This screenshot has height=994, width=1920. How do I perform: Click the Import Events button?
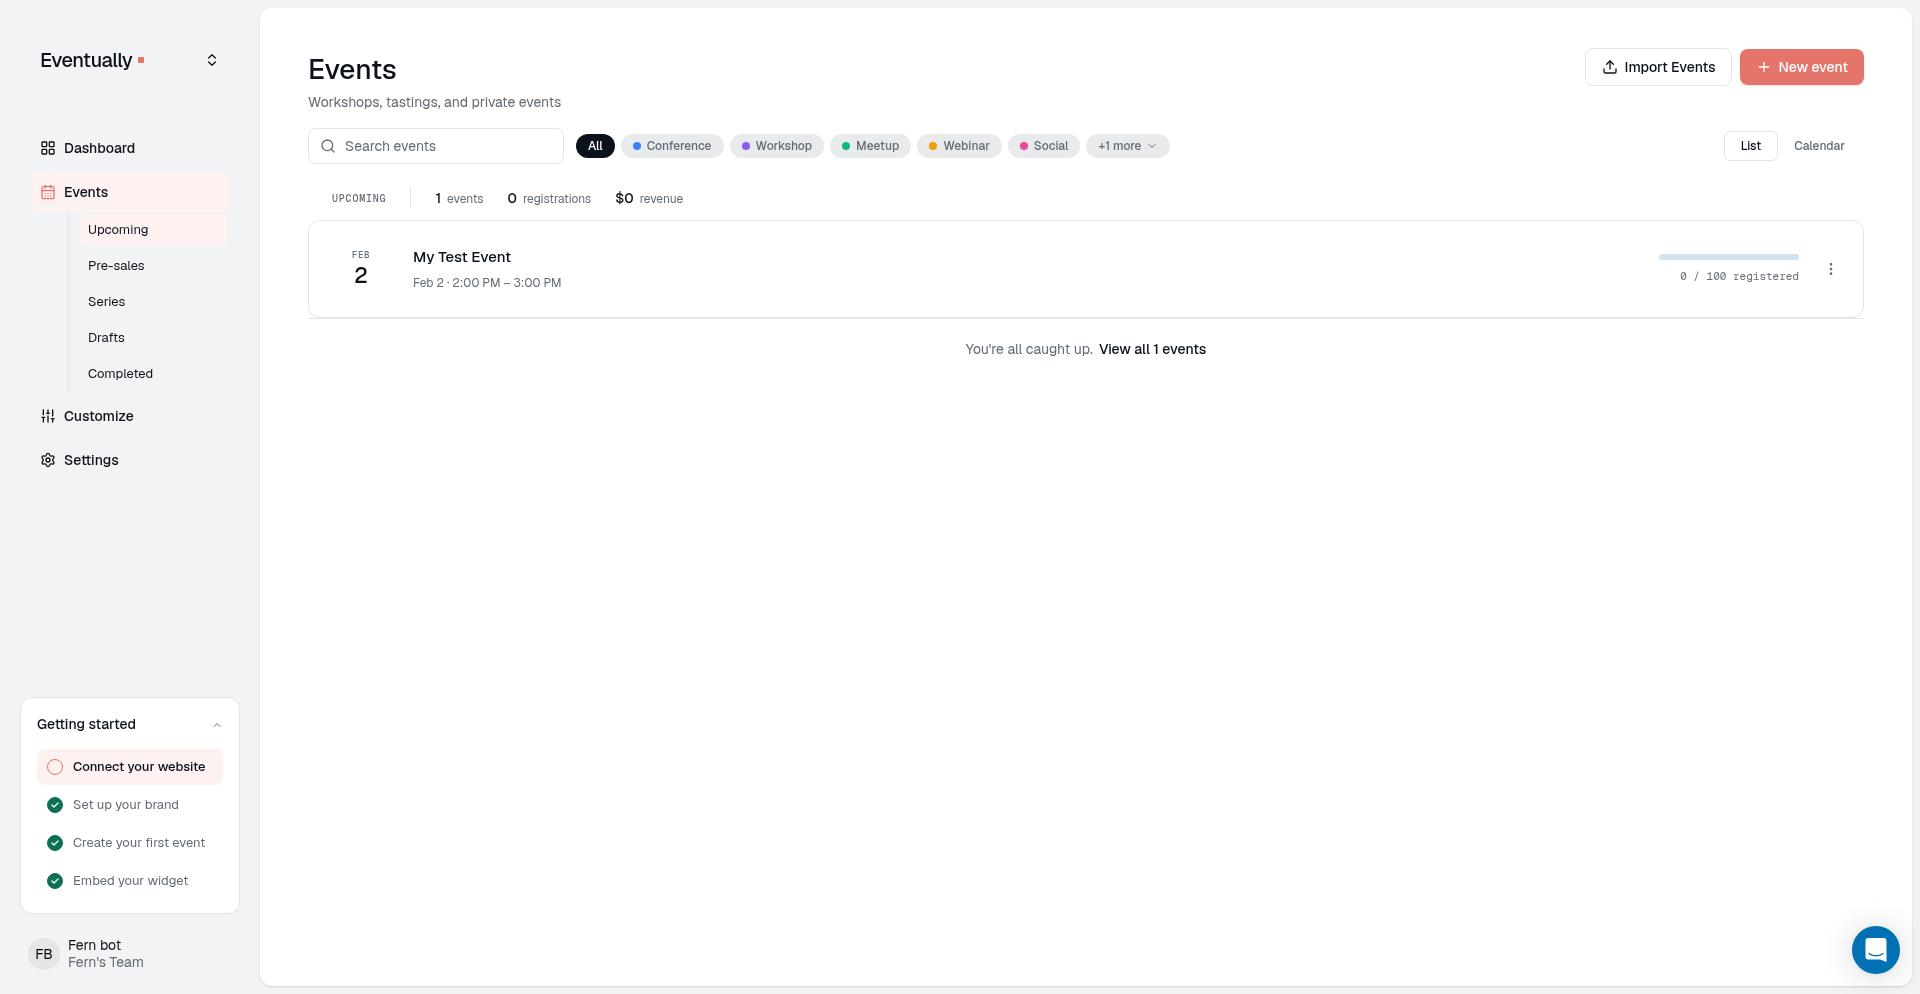click(1658, 67)
